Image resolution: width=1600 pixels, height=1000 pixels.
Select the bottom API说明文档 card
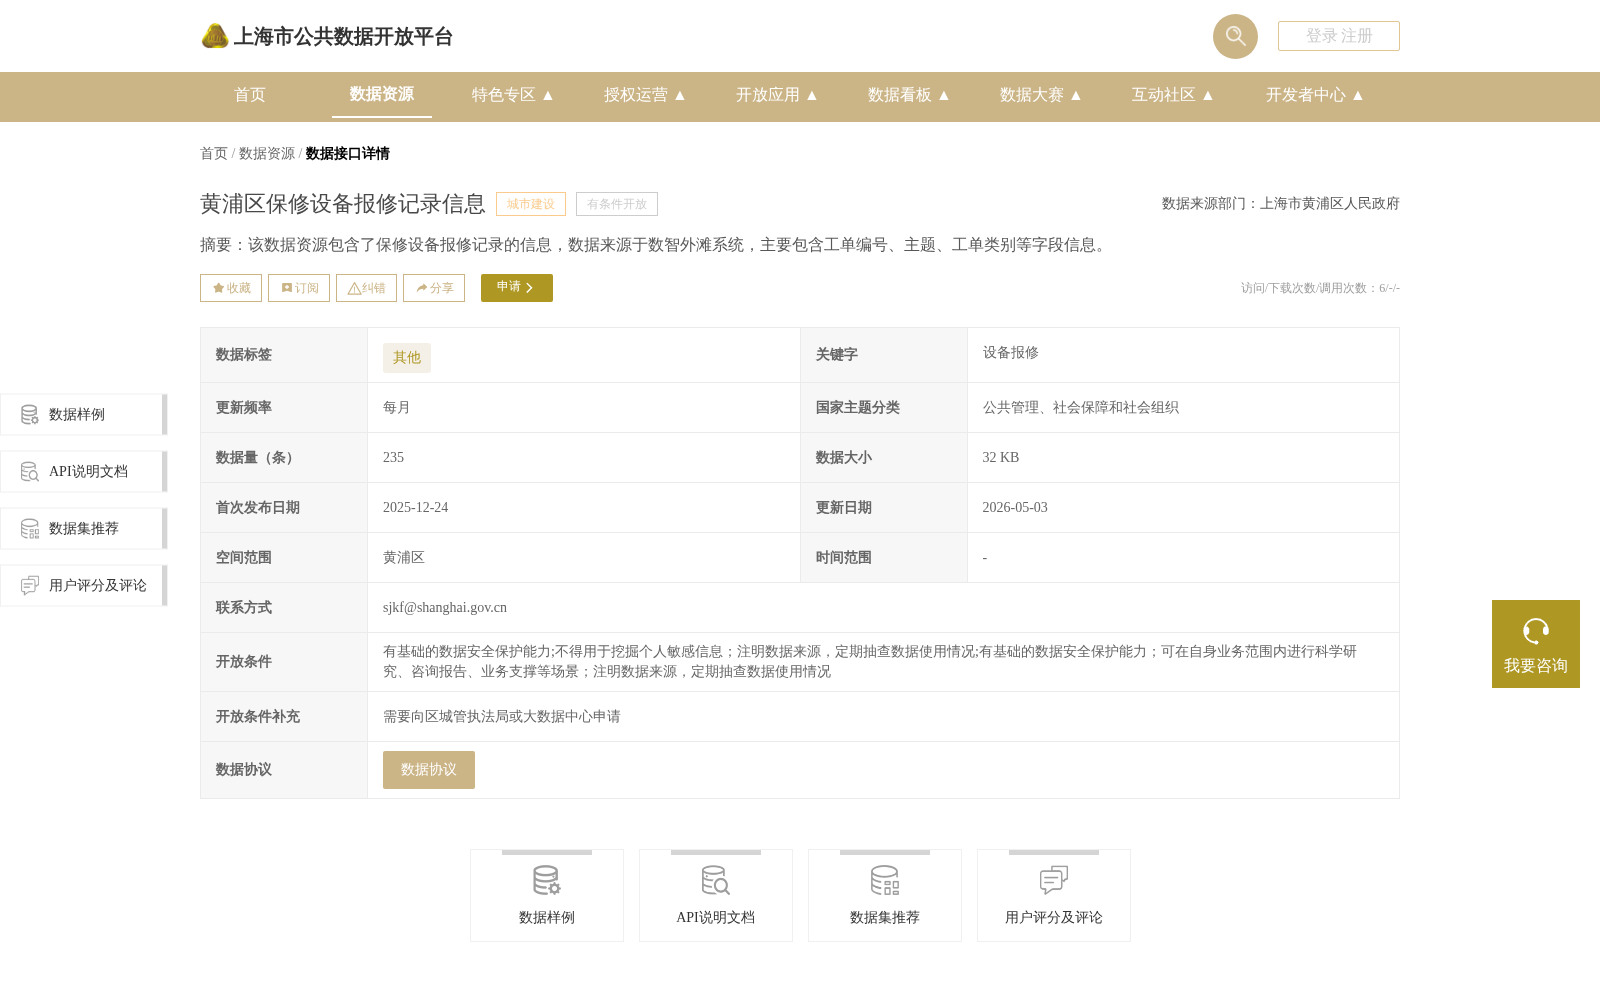tap(716, 896)
